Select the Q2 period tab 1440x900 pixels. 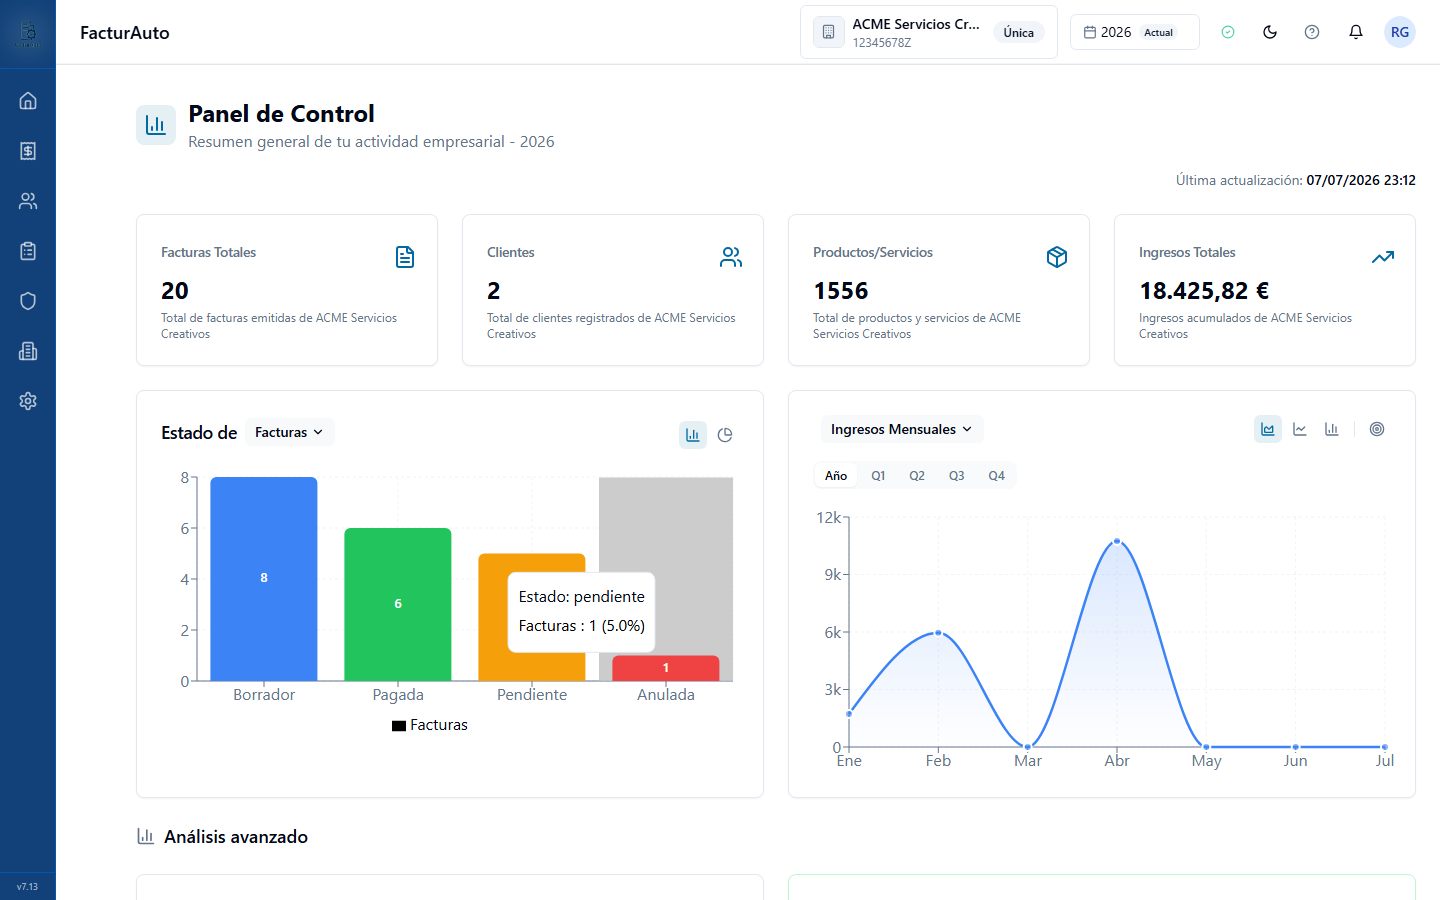click(x=917, y=476)
